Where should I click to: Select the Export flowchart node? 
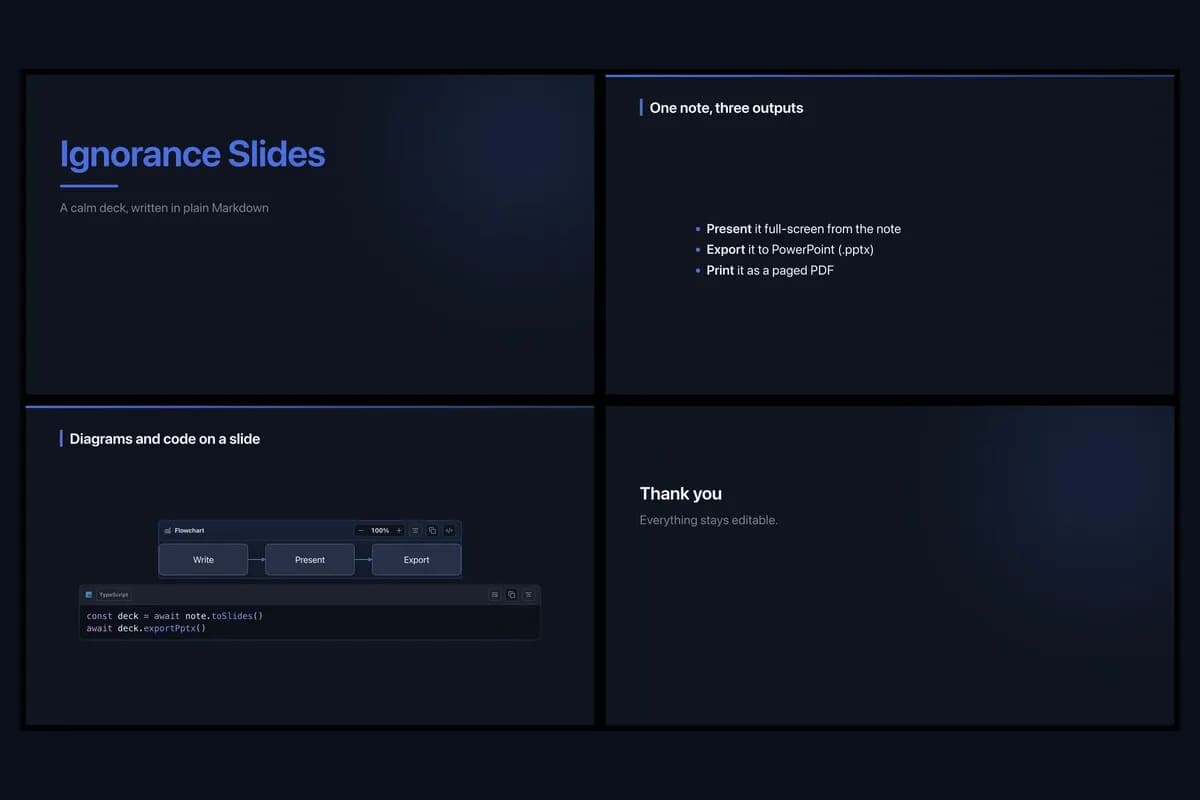[416, 560]
